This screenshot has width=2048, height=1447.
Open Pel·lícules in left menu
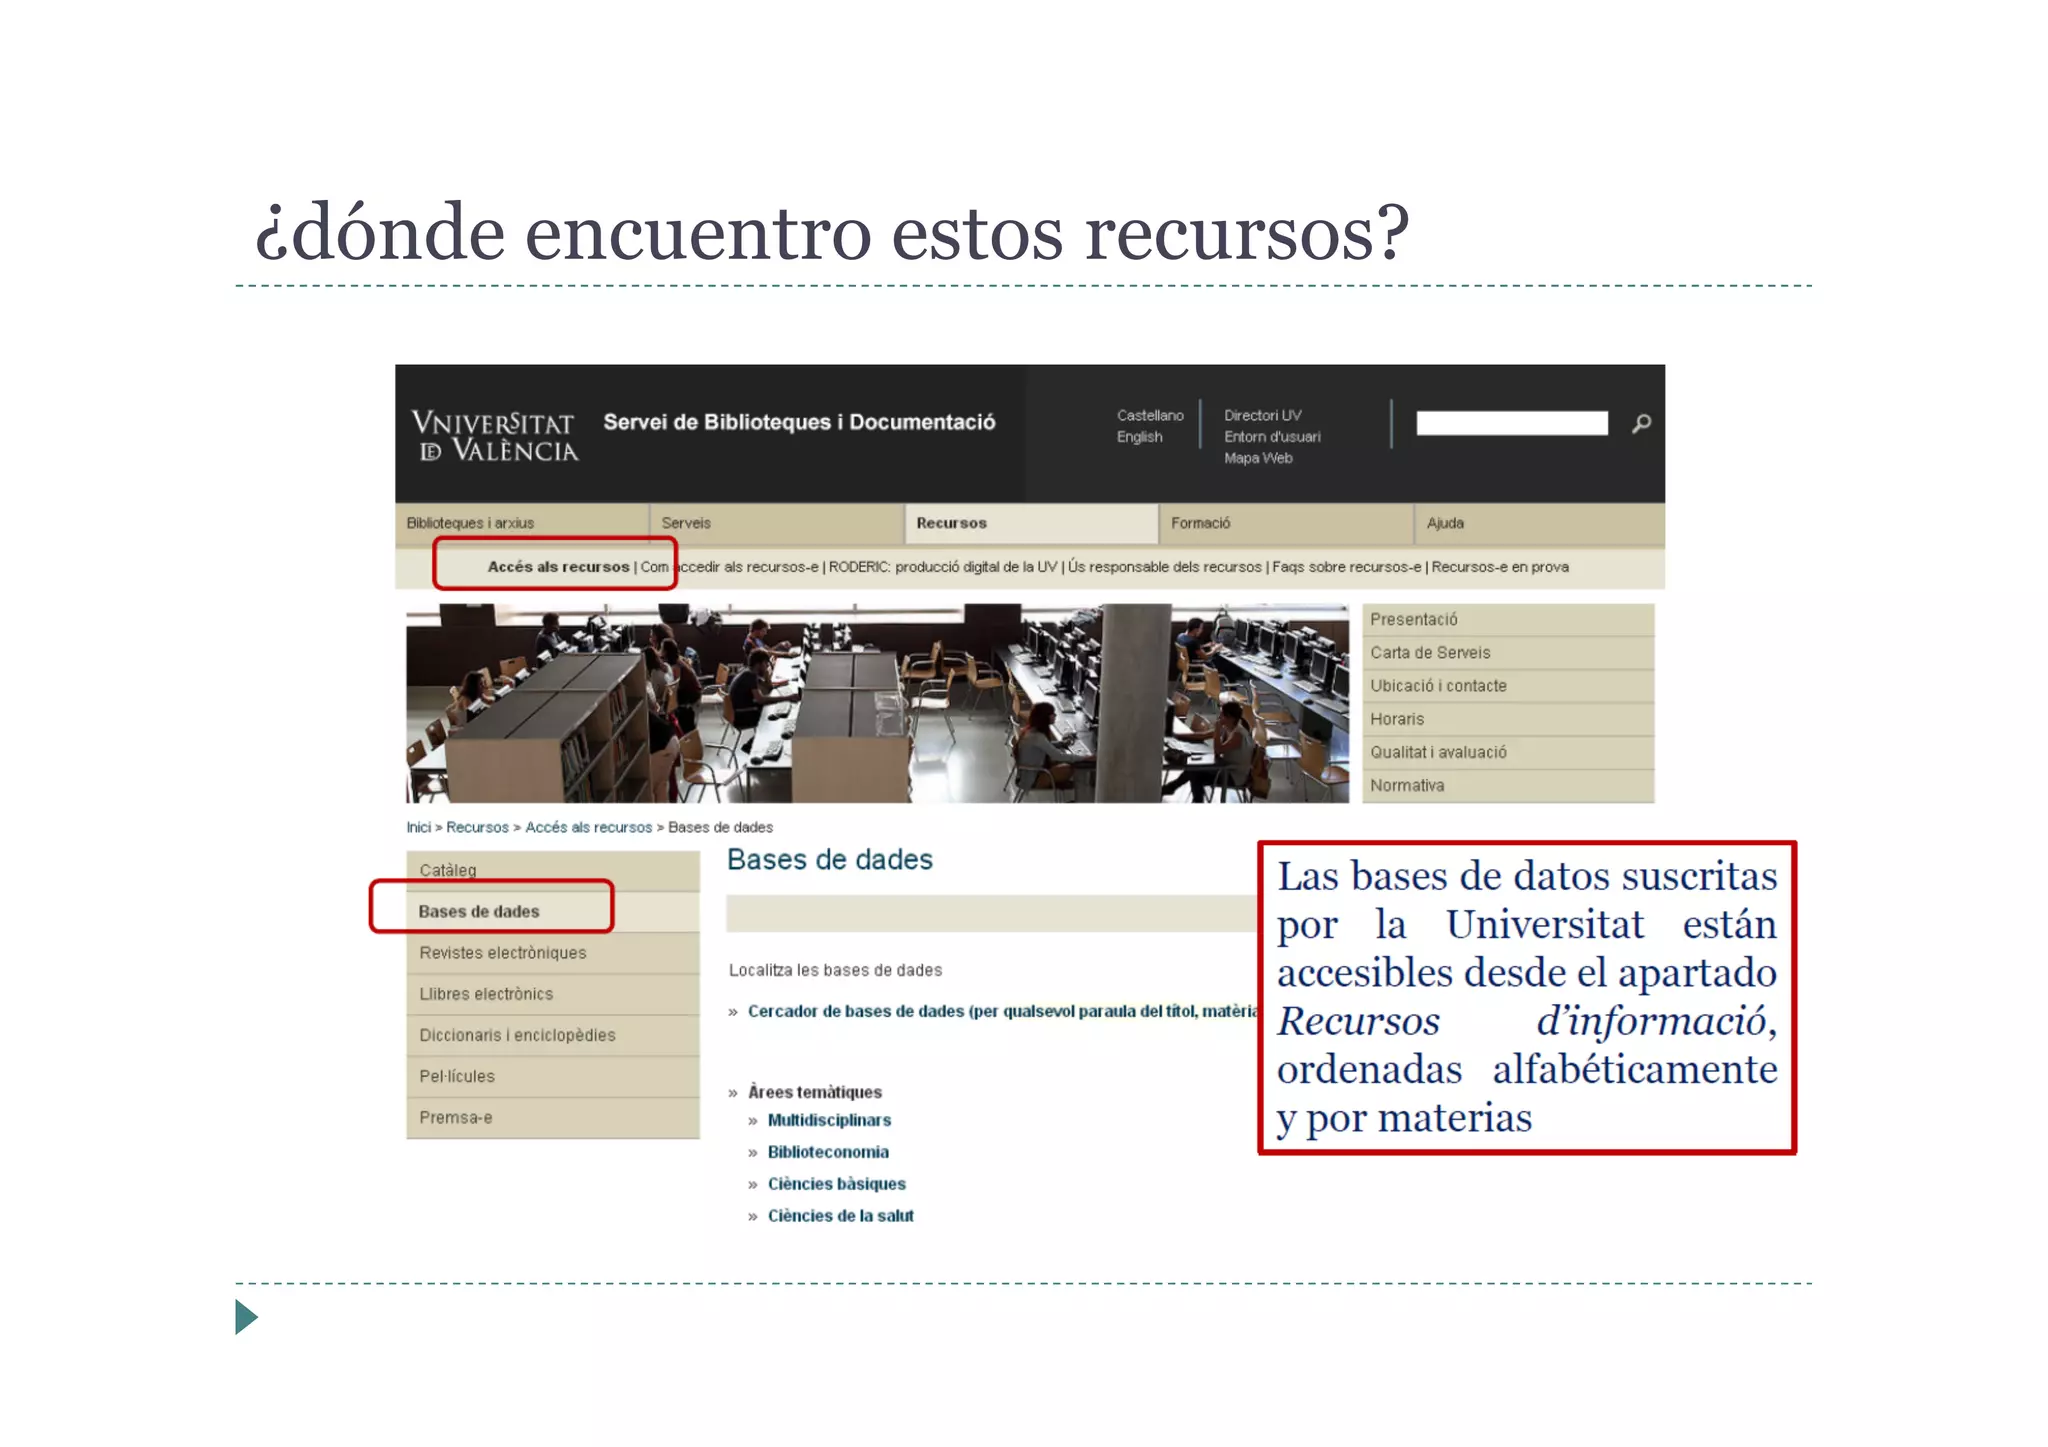tap(553, 1076)
